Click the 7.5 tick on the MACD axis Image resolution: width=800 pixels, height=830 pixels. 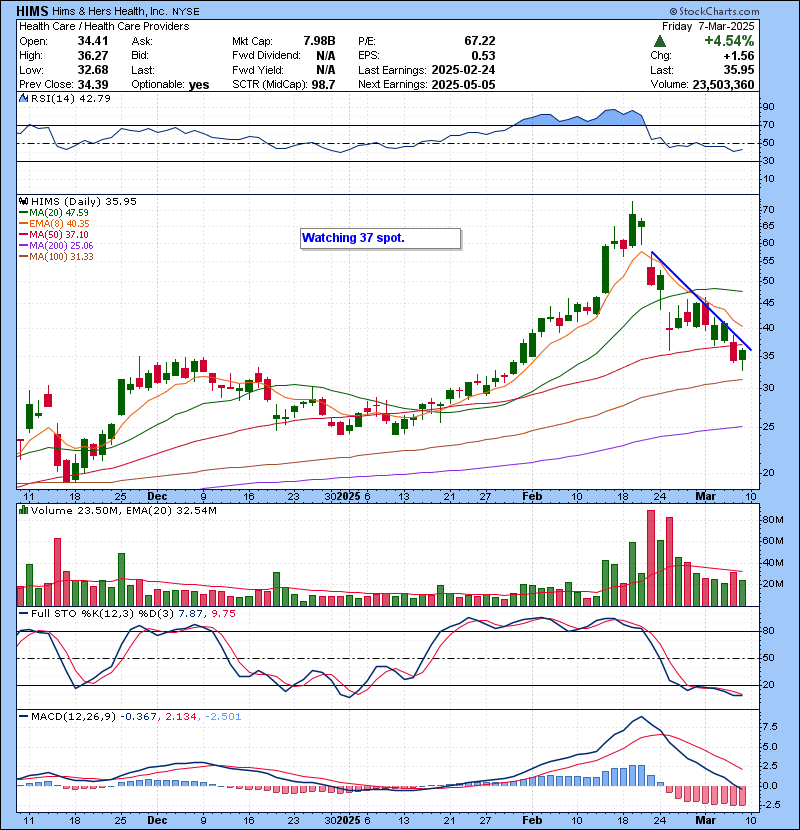click(x=770, y=726)
